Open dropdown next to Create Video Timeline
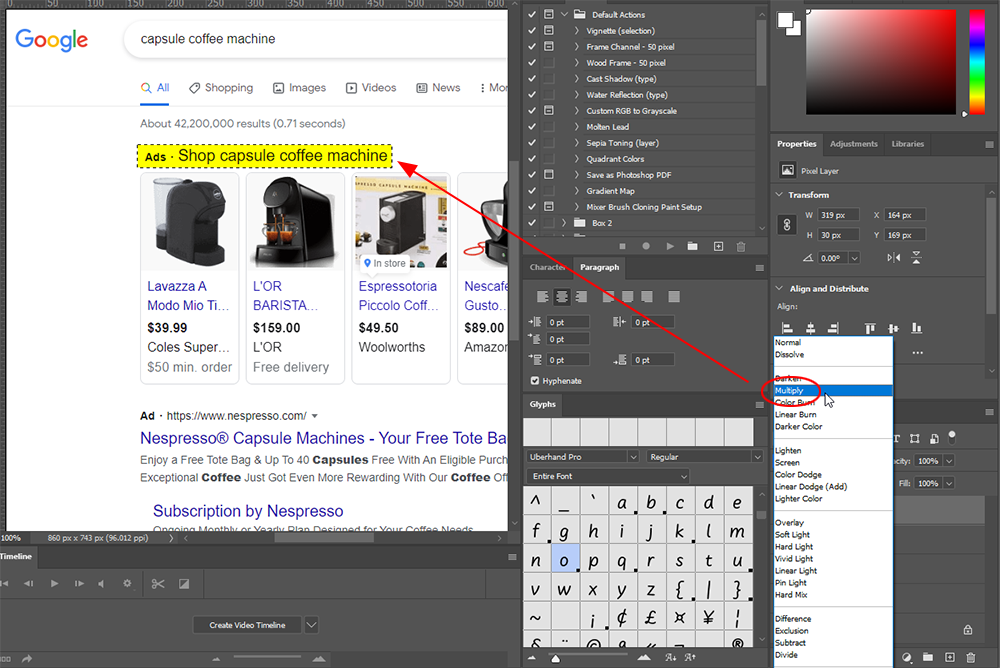Viewport: 1000px width, 668px height. (x=311, y=625)
